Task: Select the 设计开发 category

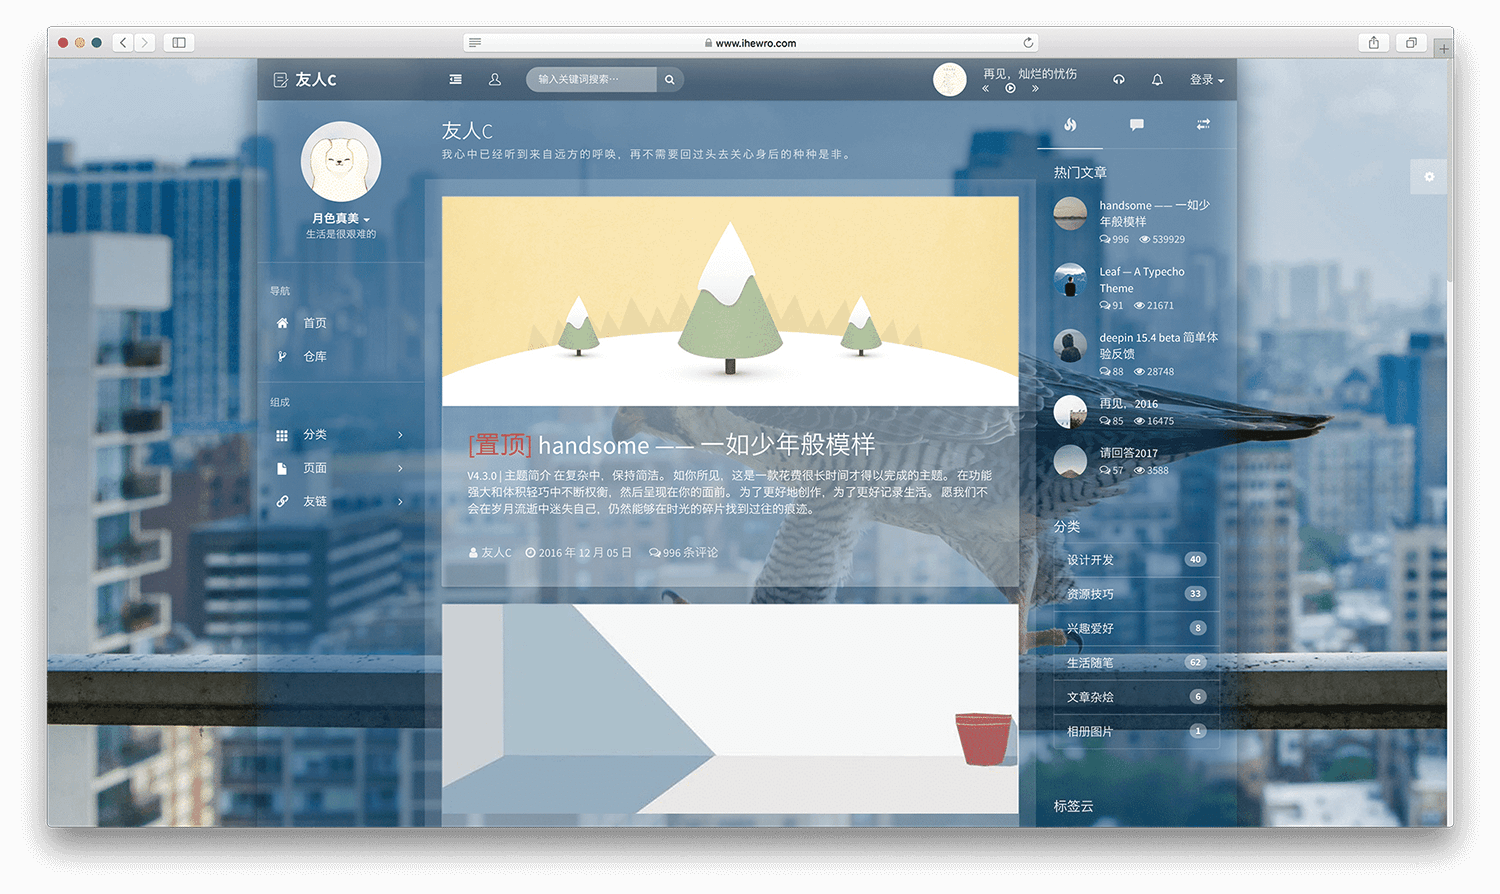Action: pos(1136,560)
